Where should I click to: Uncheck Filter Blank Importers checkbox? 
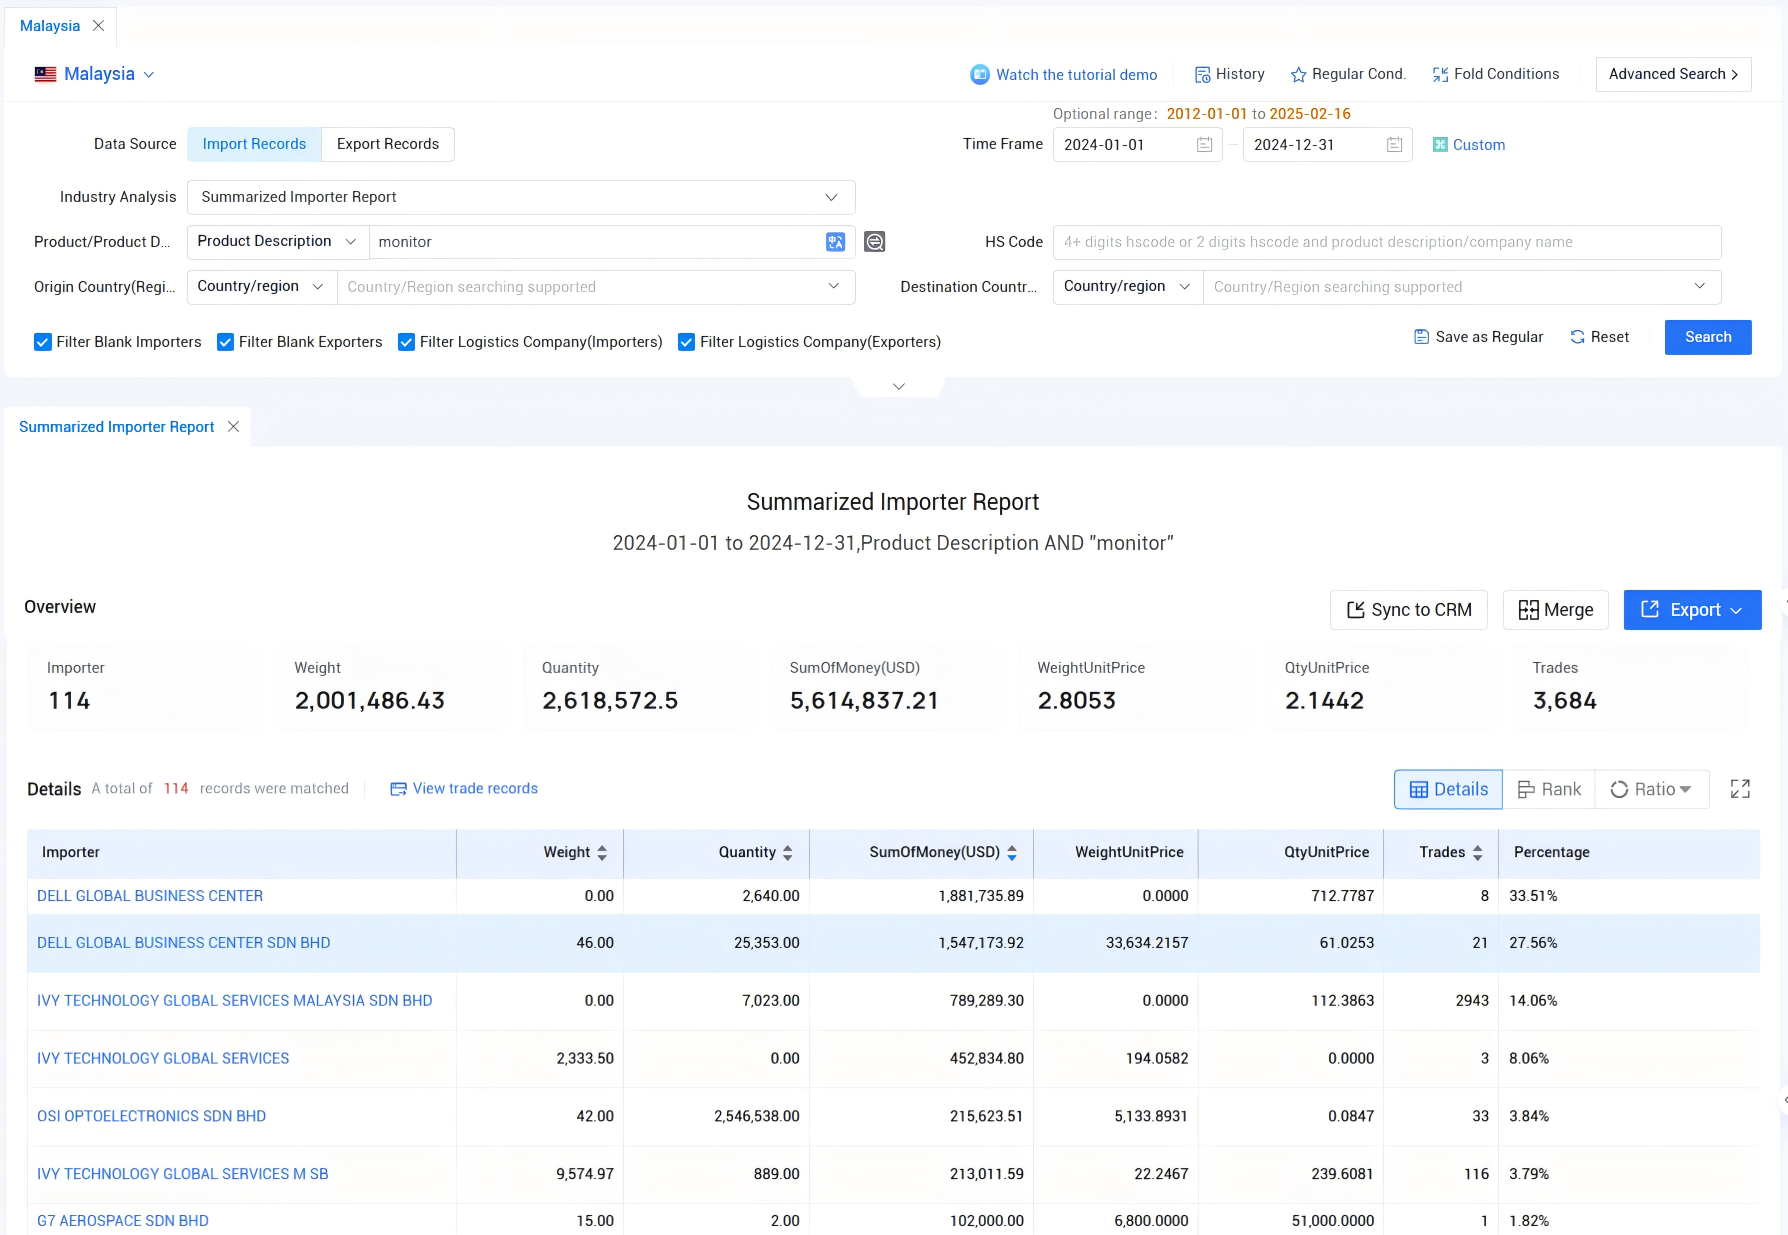(x=43, y=342)
